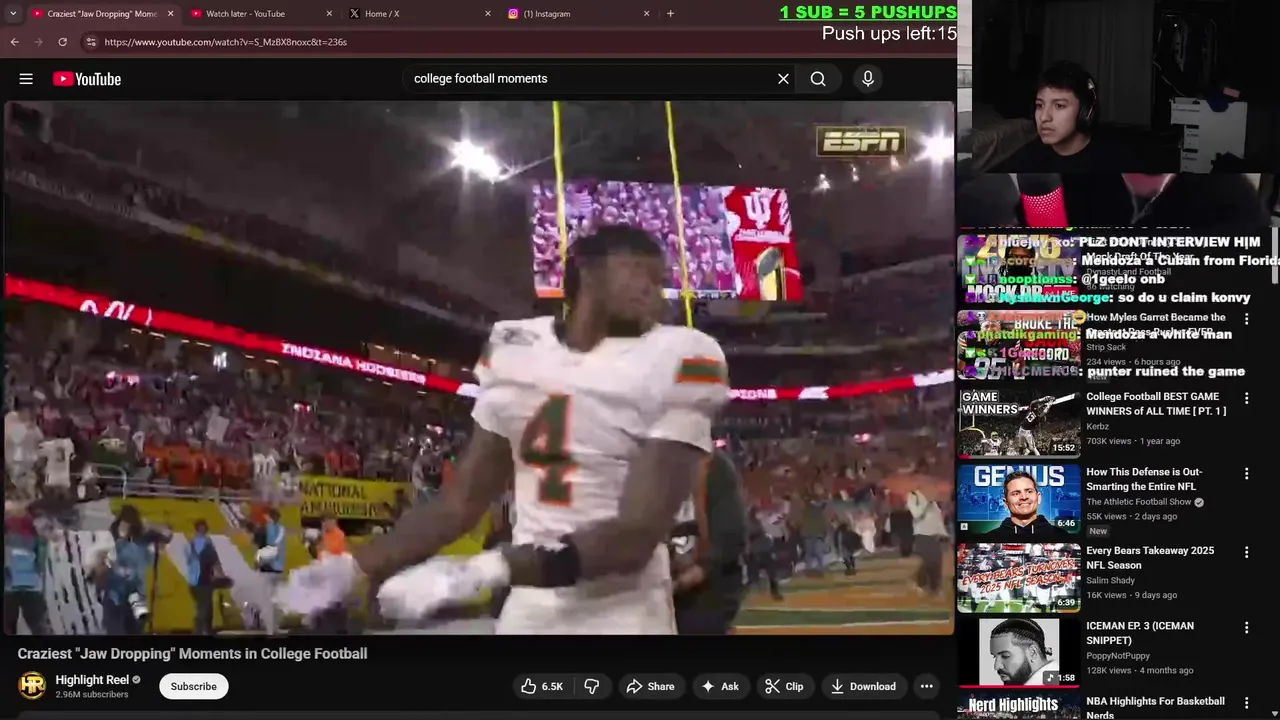Open College Football BEST GAME WINNERS thumbnail
The height and width of the screenshot is (720, 1280).
point(1019,423)
